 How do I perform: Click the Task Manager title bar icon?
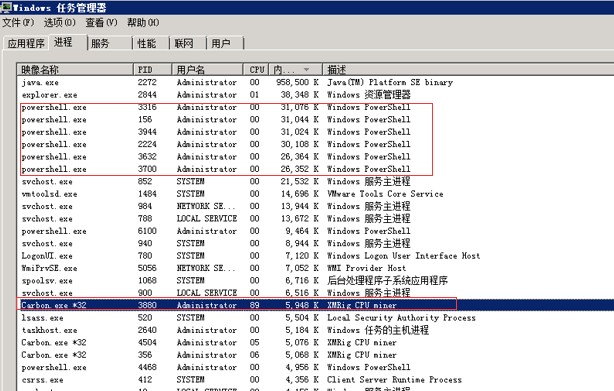click(x=6, y=7)
